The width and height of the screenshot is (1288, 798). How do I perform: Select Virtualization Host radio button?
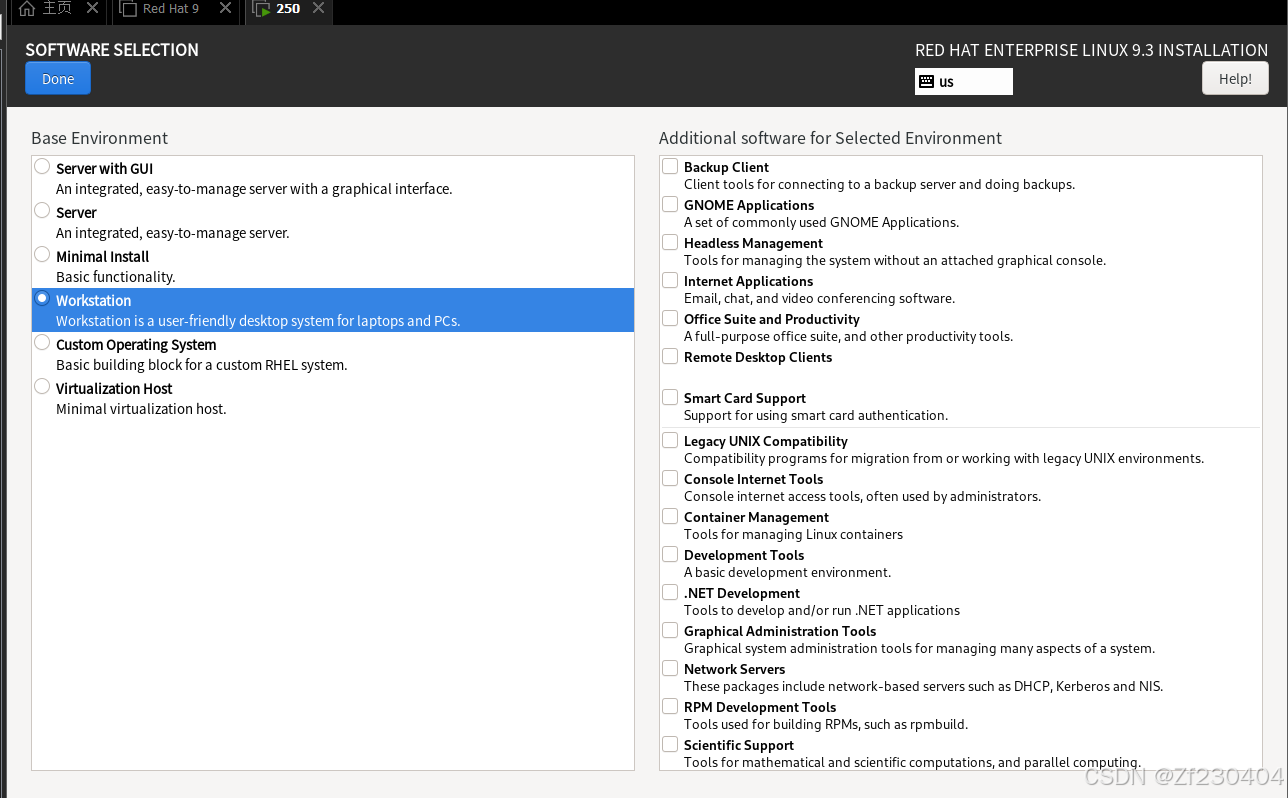coord(42,386)
